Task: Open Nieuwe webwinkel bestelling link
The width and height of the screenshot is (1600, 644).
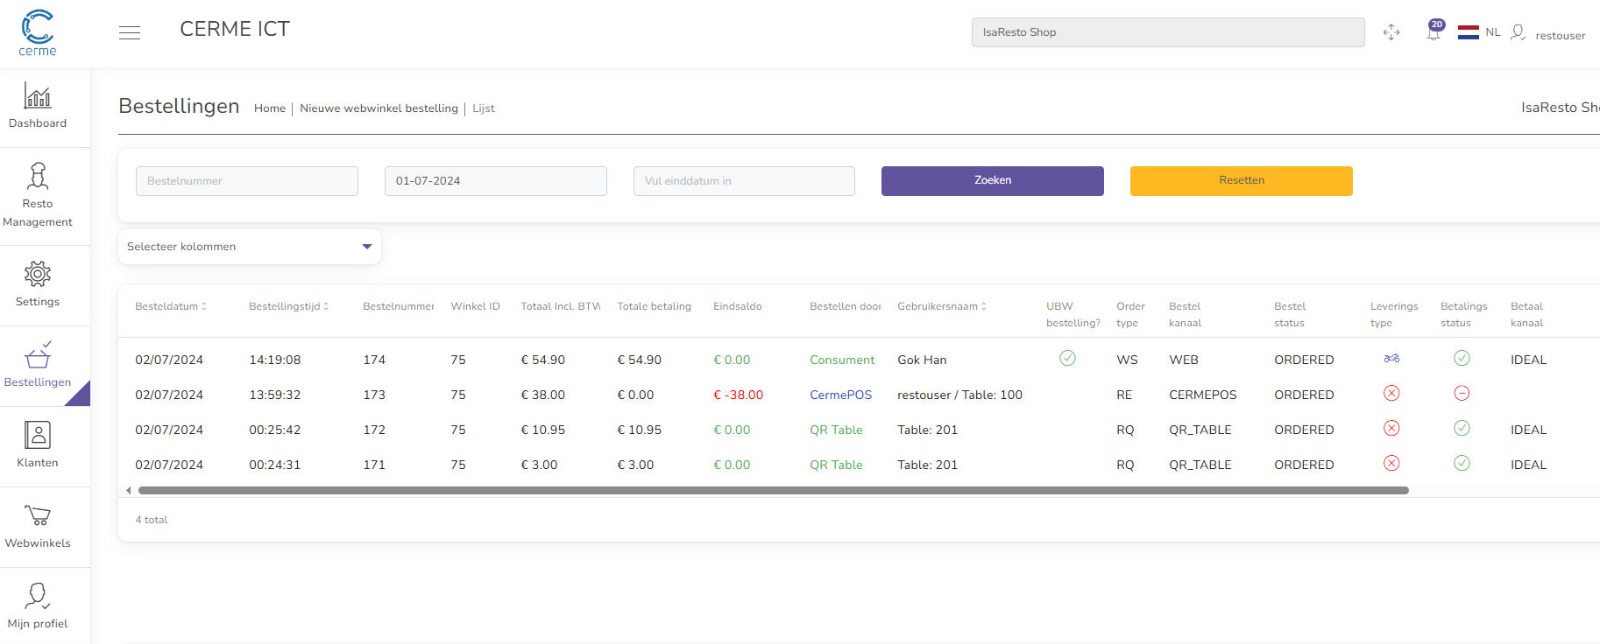Action: tap(379, 108)
